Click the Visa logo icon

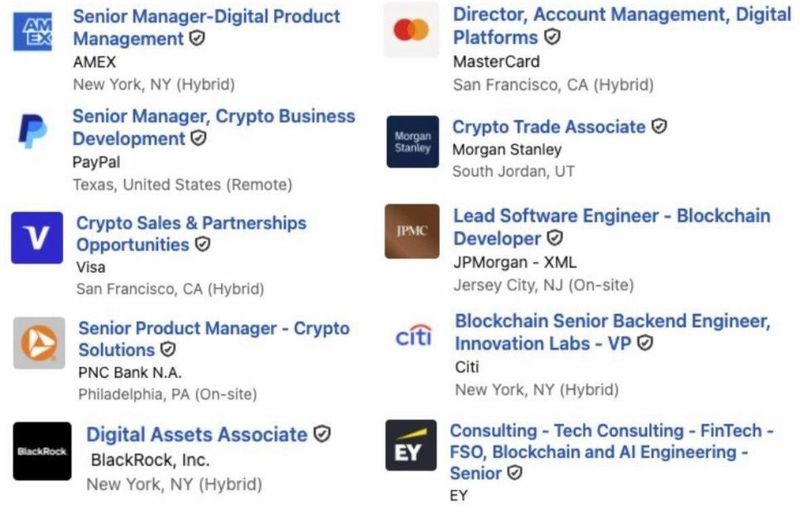point(37,238)
